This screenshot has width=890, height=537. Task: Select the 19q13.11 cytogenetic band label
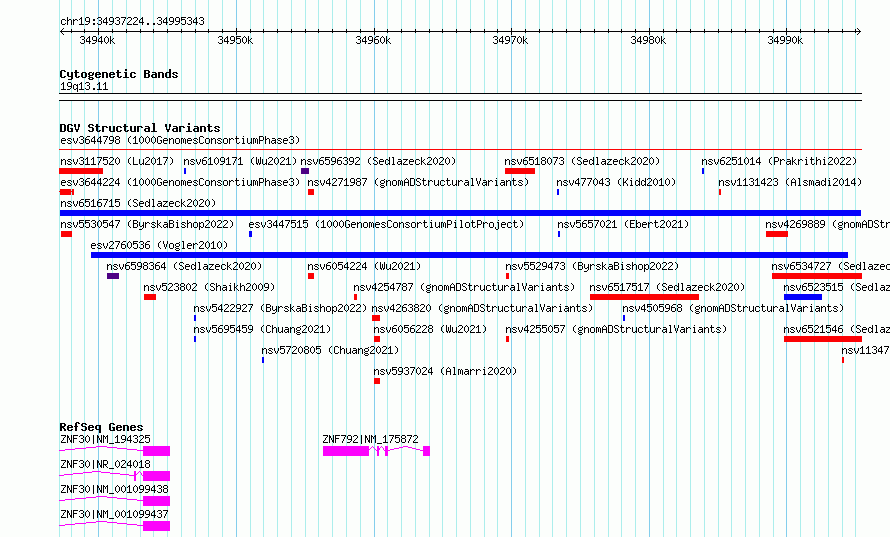[x=84, y=86]
